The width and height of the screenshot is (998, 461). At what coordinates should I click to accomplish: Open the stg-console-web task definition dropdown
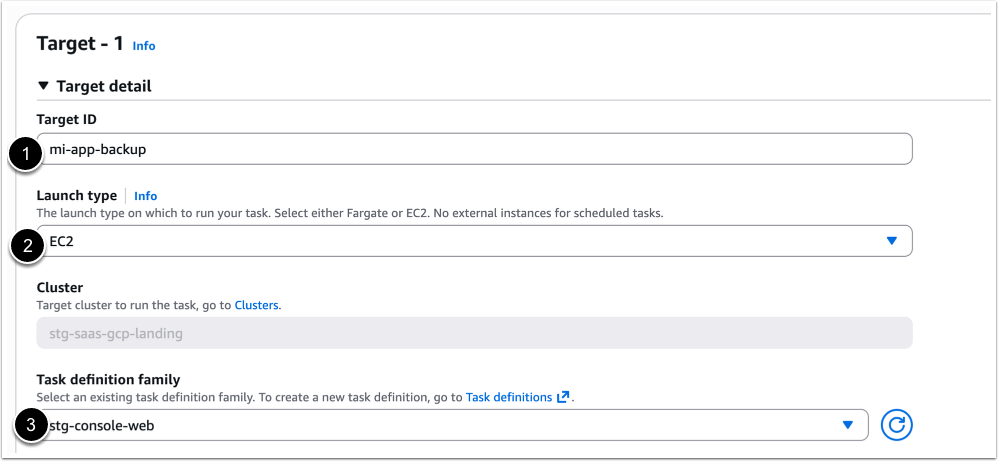pos(440,425)
